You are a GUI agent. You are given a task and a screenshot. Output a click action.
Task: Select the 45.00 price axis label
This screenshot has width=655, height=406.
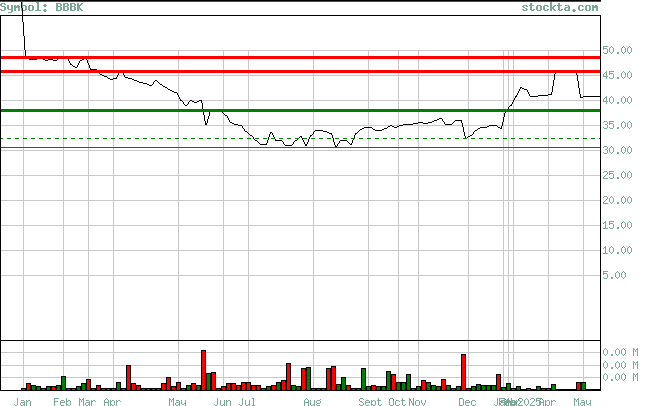[x=617, y=75]
